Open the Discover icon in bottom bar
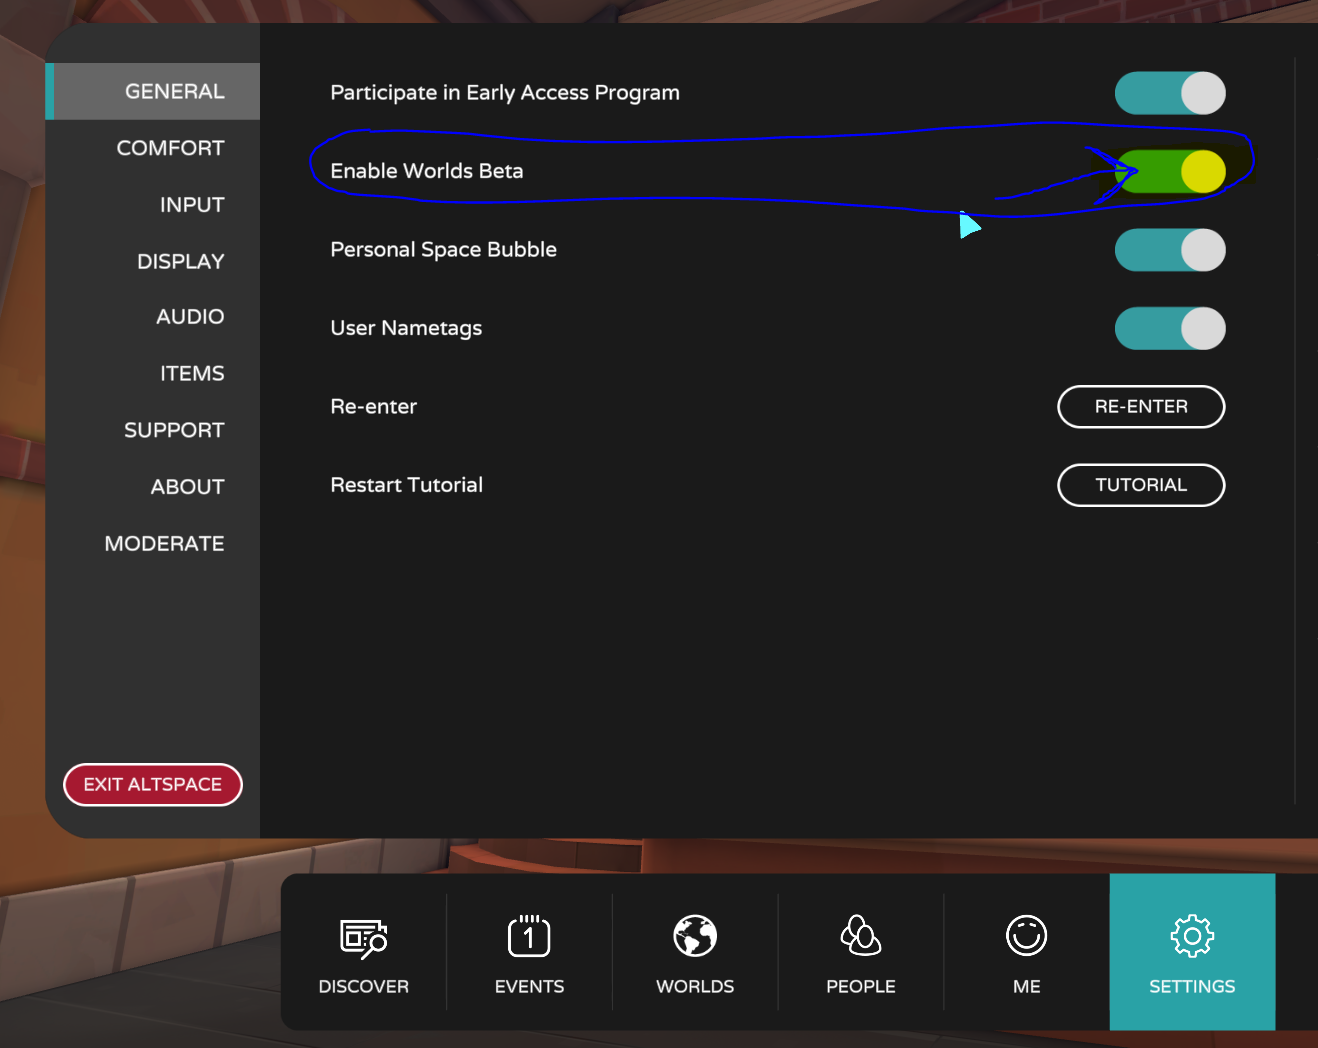Image resolution: width=1318 pixels, height=1048 pixels. coord(363,938)
